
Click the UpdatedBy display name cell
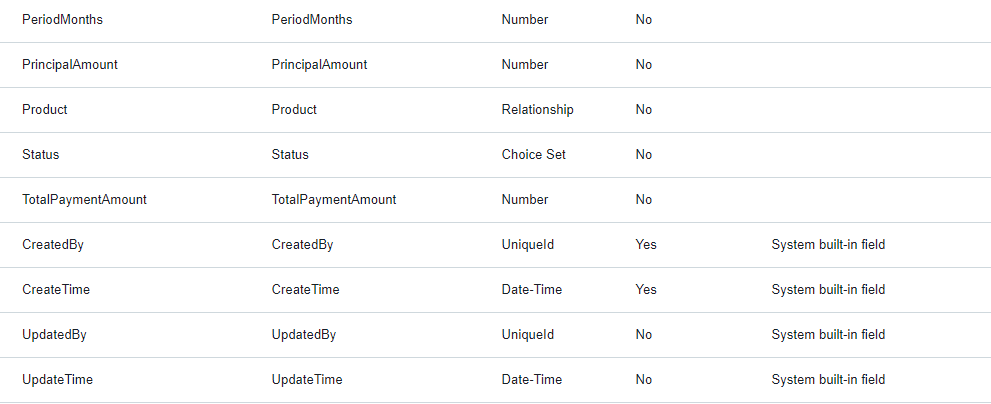click(x=303, y=335)
